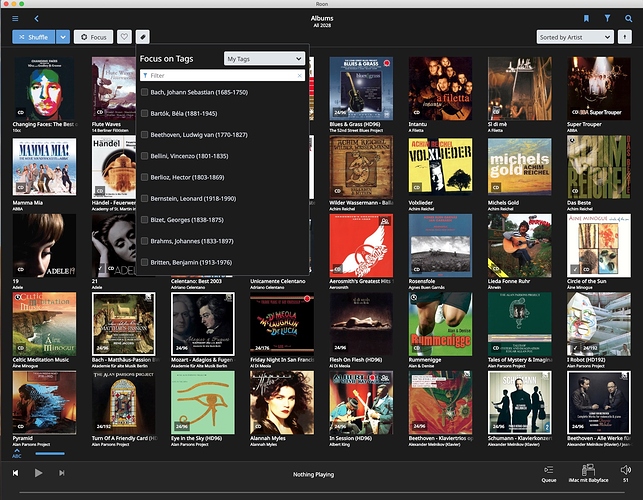
Task: Select the iMac mit Babyface audio zone
Action: pyautogui.click(x=588, y=473)
